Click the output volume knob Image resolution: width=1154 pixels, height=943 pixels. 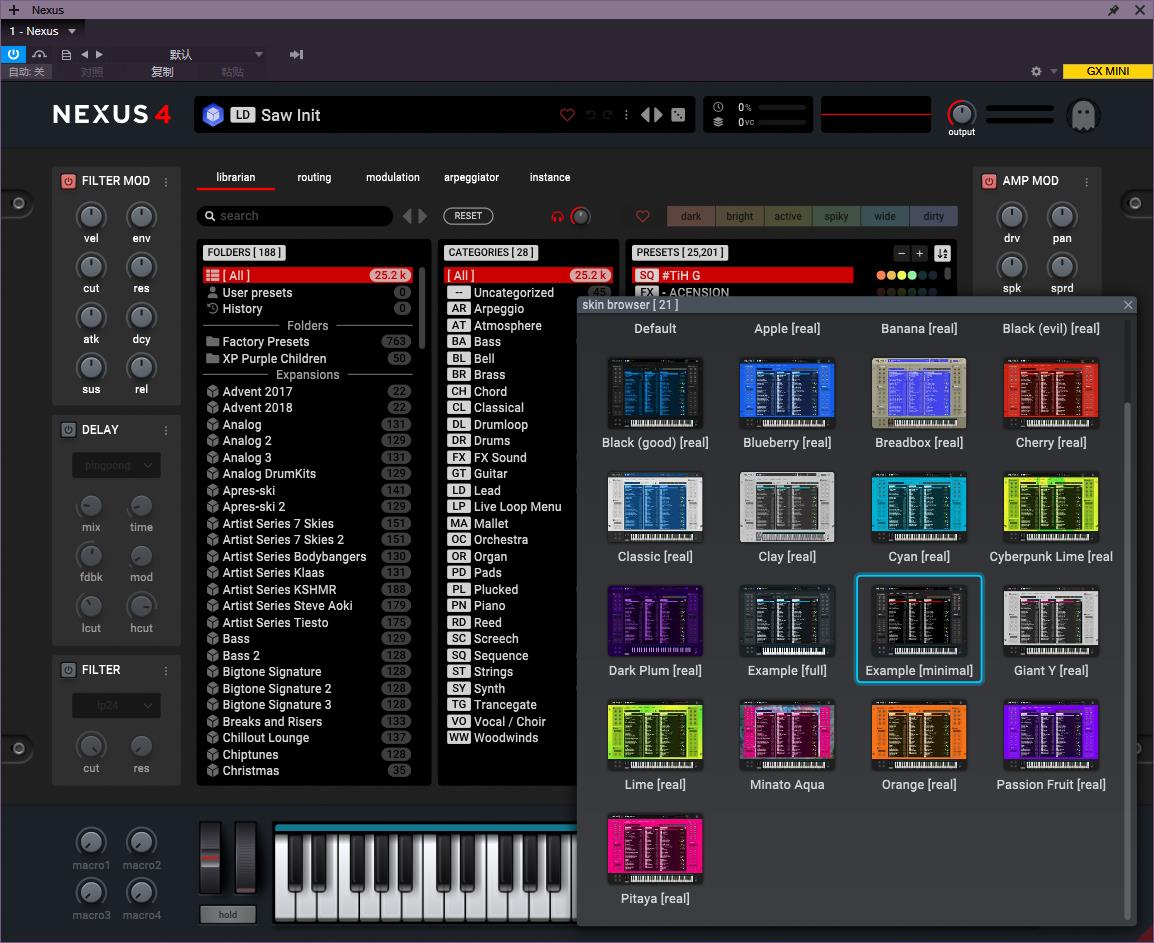(961, 113)
